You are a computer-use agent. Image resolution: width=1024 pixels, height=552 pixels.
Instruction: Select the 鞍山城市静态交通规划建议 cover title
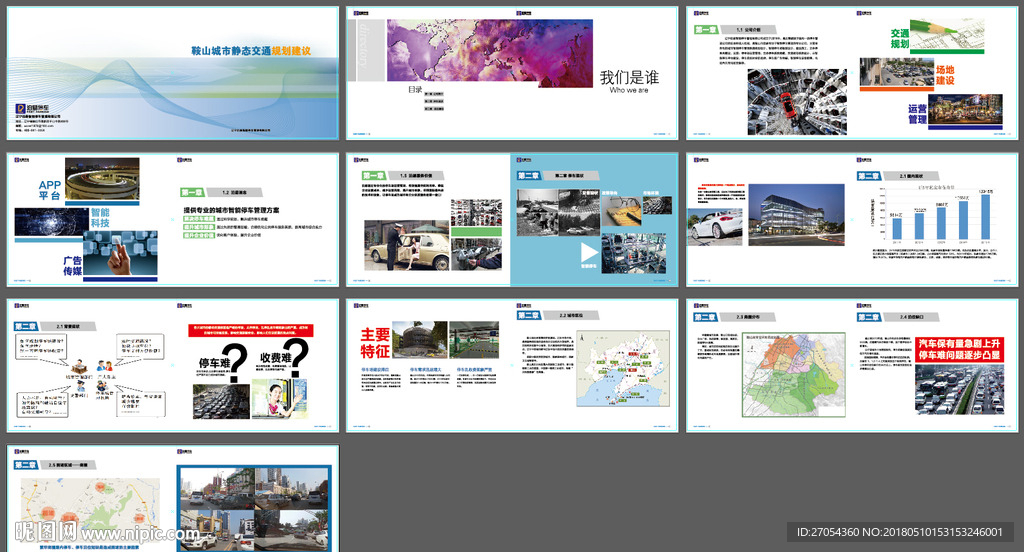coord(250,50)
